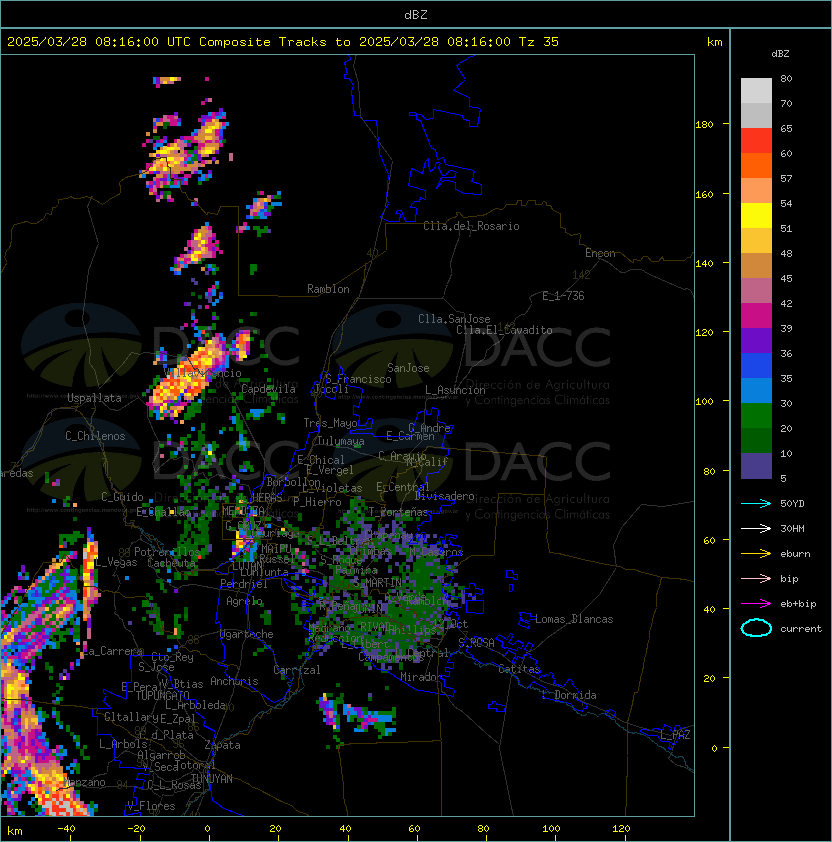Click the 'Composite Tracks' header timestamp text
Image resolution: width=832 pixels, height=842 pixels.
click(283, 42)
